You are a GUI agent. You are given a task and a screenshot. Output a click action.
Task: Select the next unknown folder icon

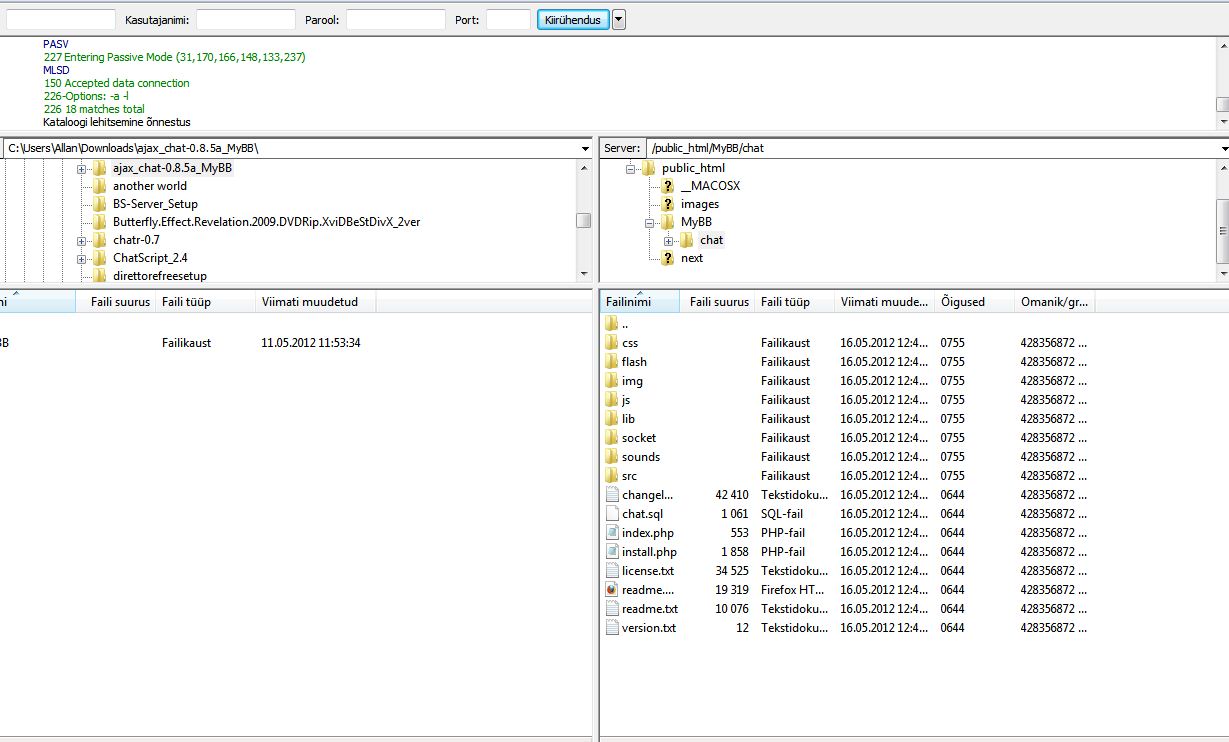[667, 258]
